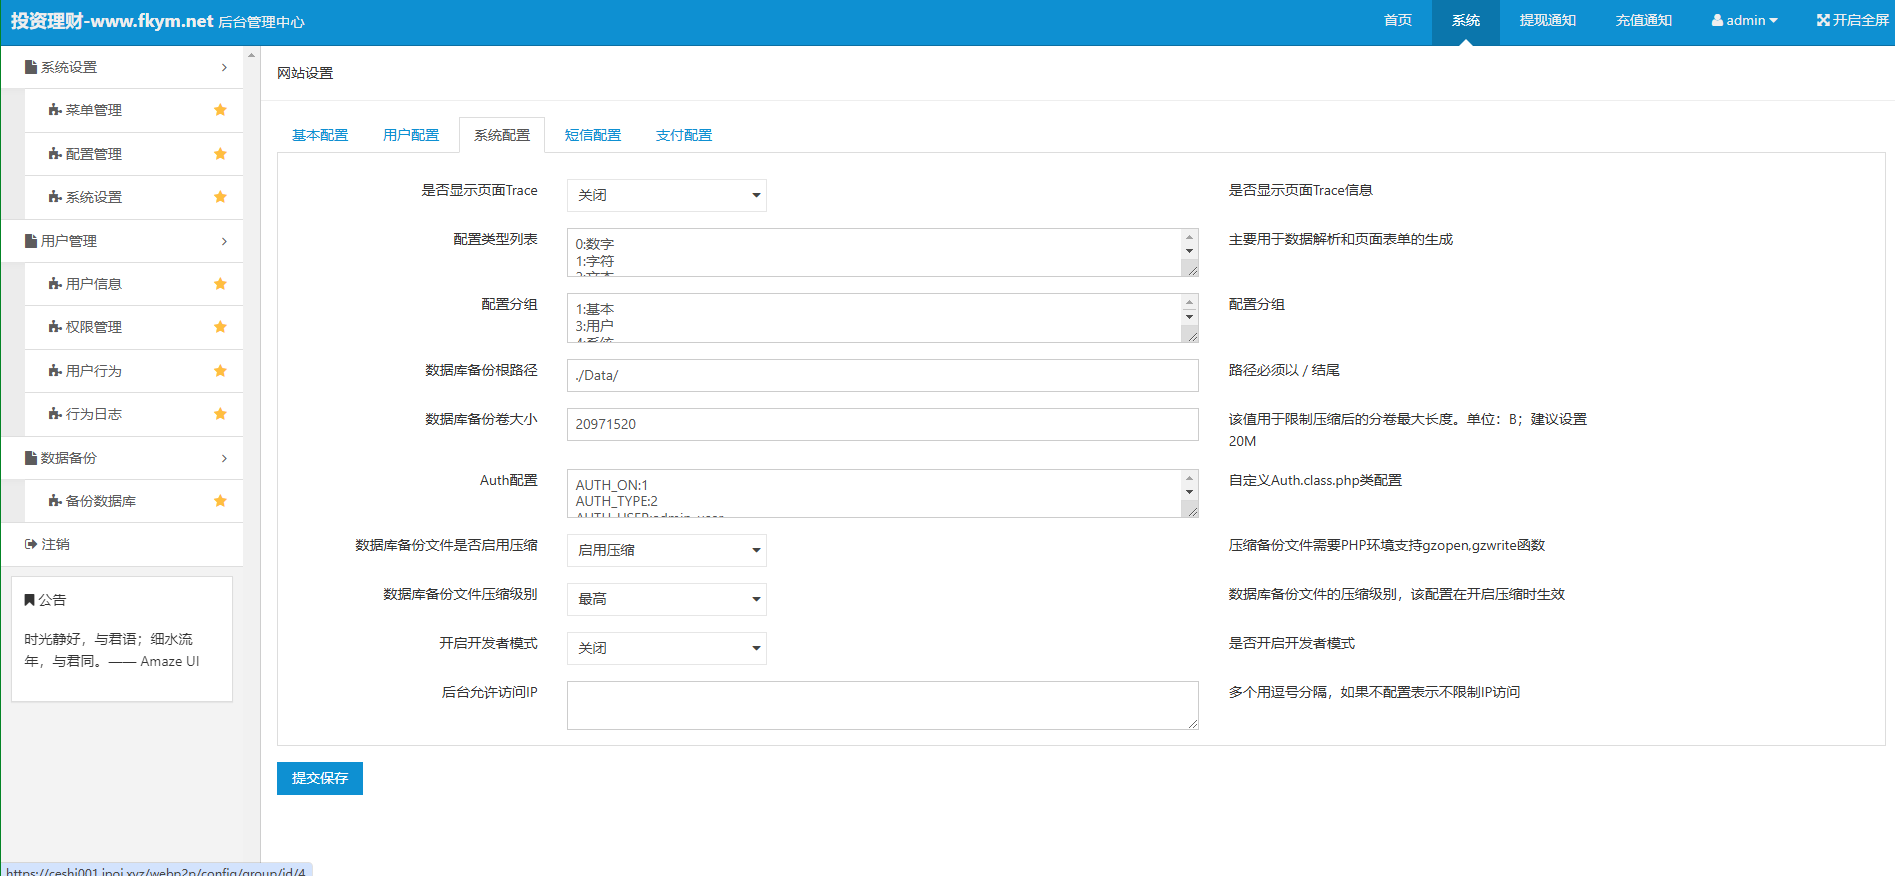Click the star icon beside 行为日志
Viewport: 1895px width, 876px height.
[x=220, y=414]
